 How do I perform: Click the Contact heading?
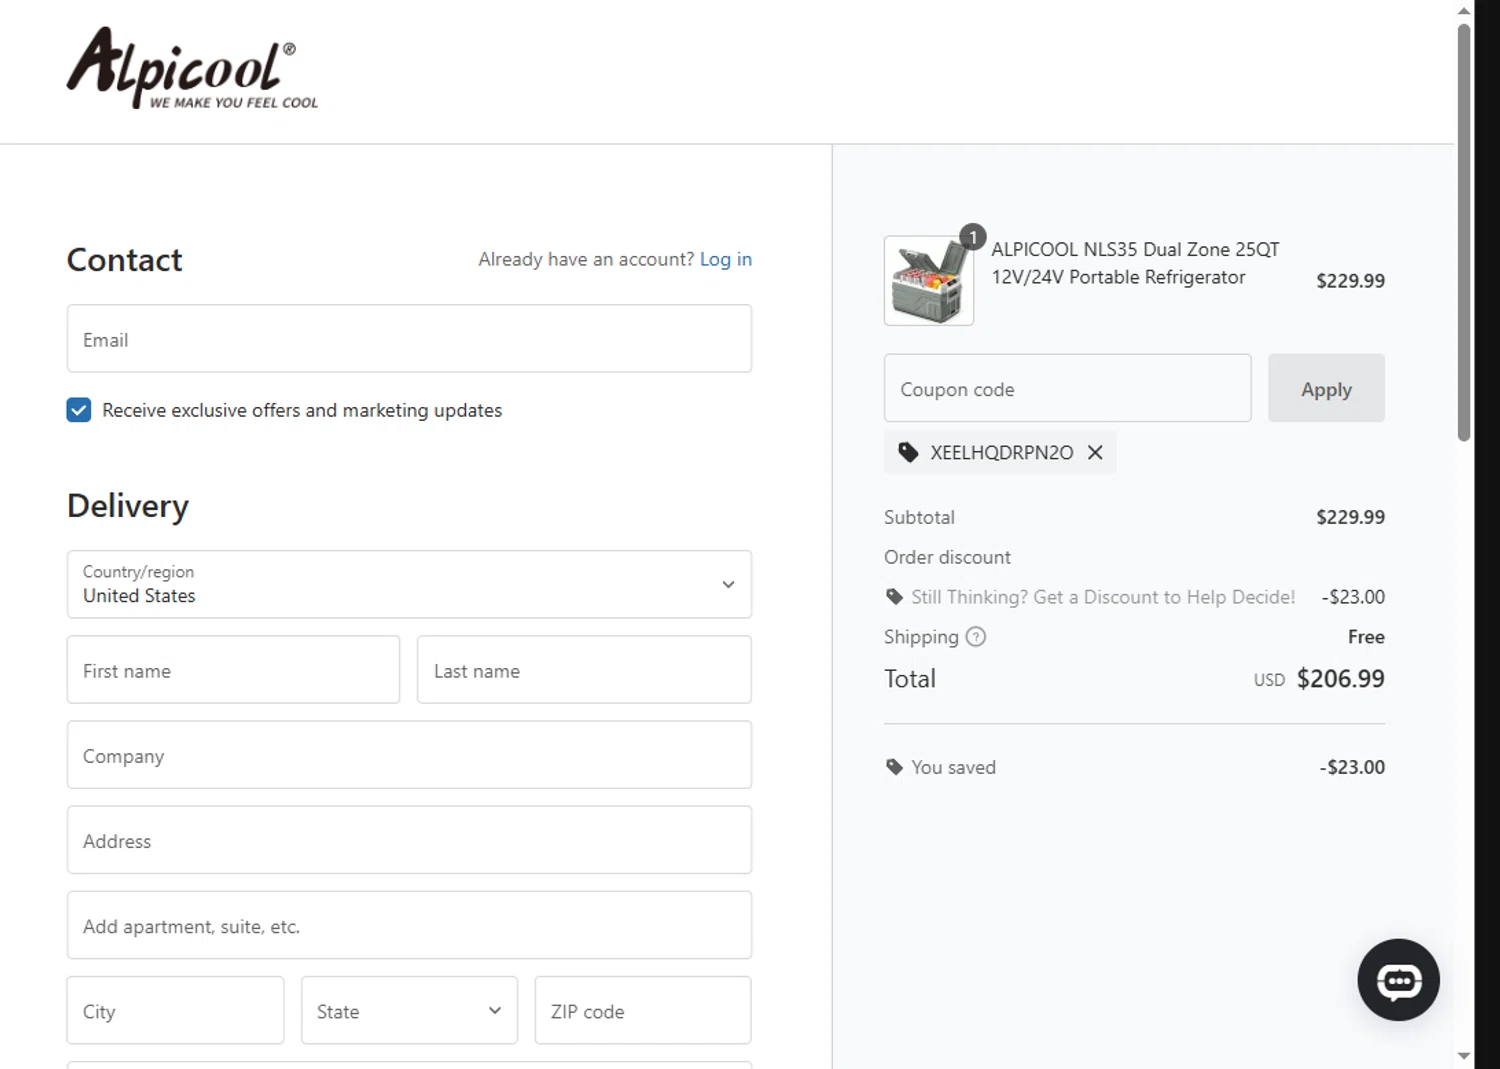click(124, 260)
